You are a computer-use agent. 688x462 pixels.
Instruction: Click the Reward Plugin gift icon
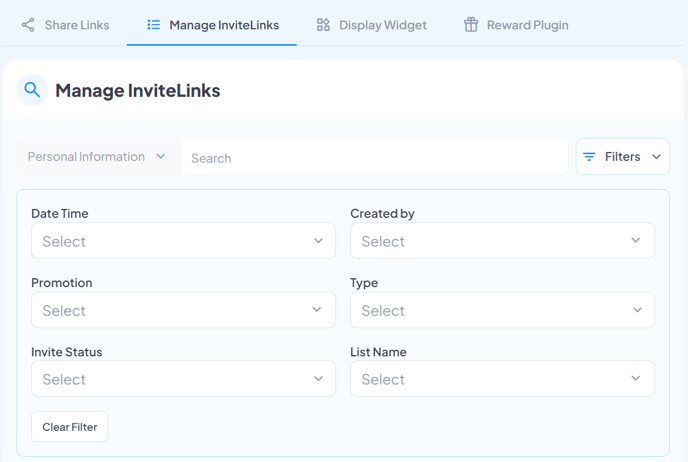pos(471,25)
